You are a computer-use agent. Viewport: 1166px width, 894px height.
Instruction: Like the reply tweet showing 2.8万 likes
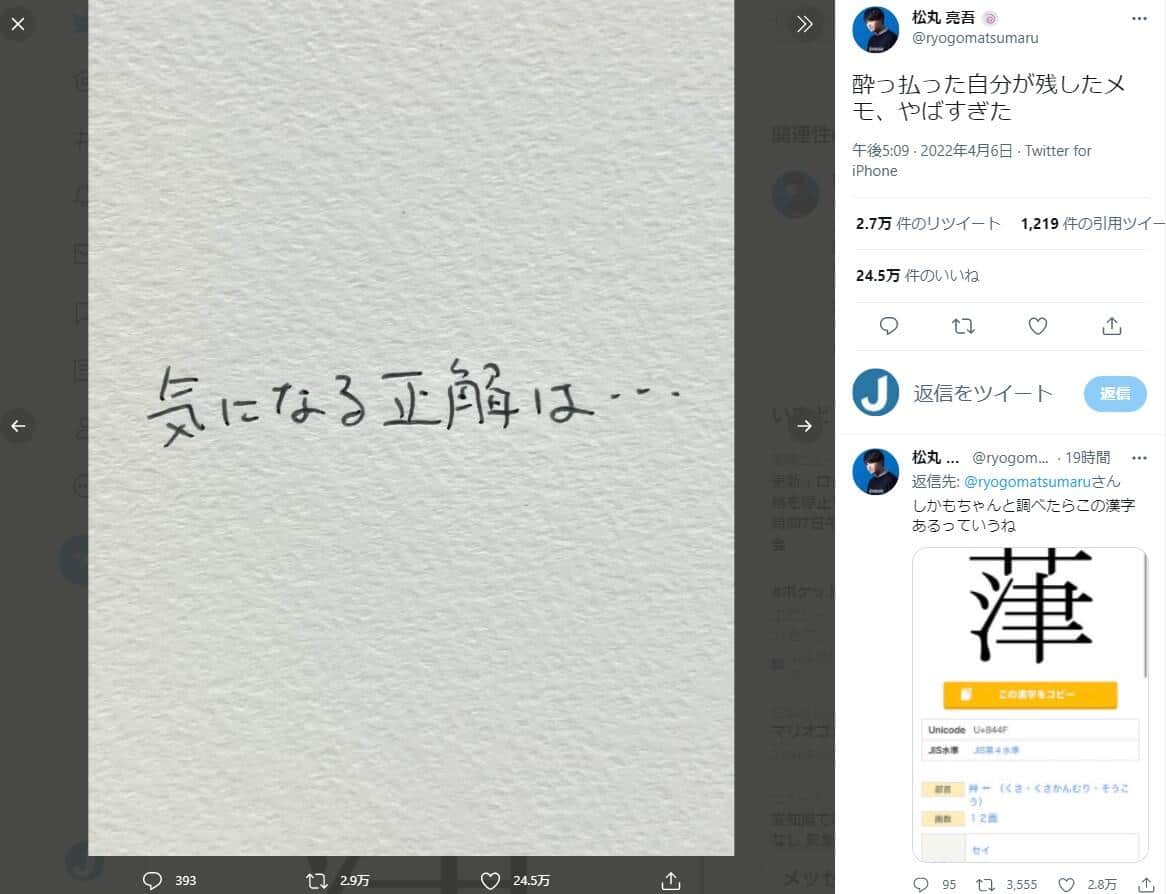pyautogui.click(x=1066, y=884)
